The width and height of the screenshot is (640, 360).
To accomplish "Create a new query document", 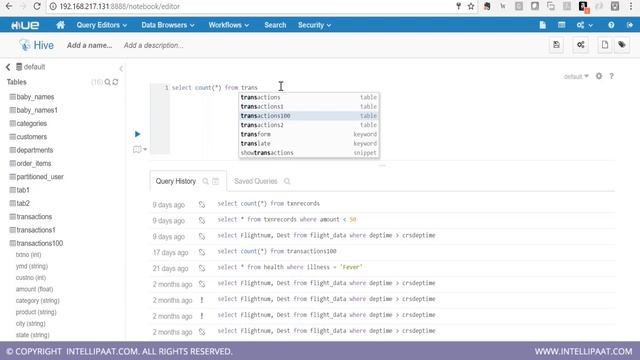I will pos(604,45).
